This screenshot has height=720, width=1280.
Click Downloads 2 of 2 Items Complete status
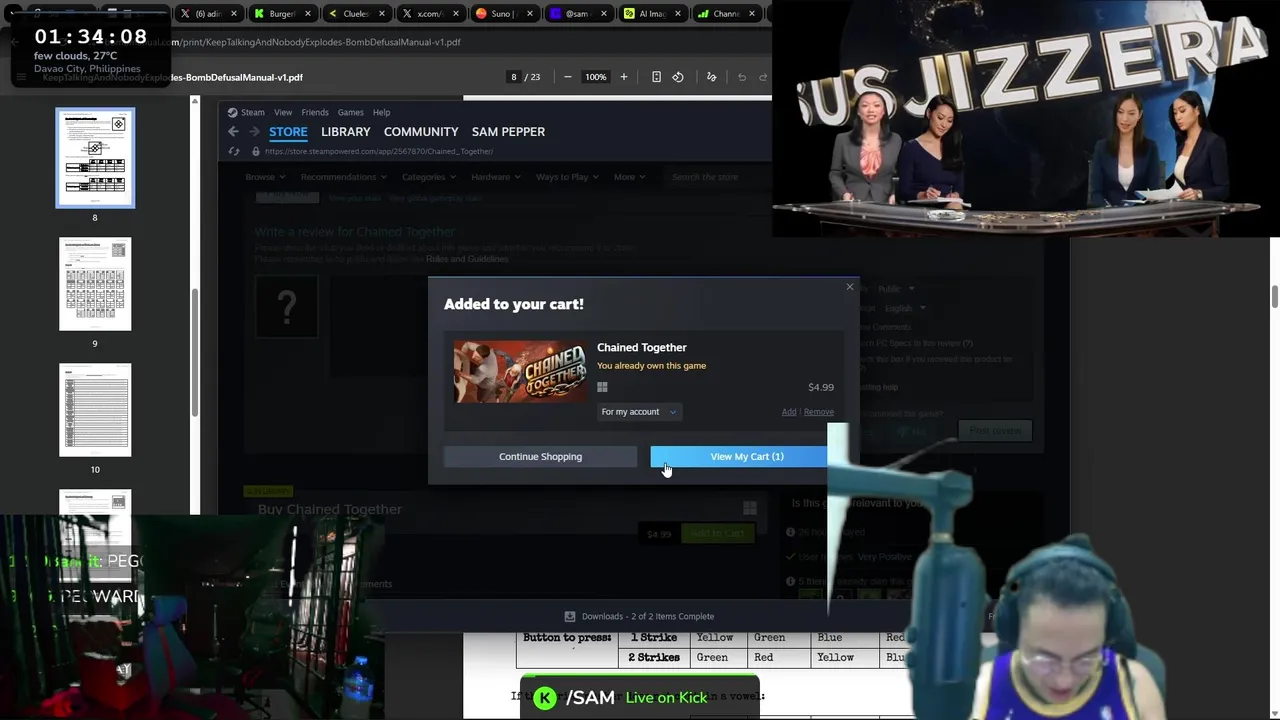click(x=648, y=617)
